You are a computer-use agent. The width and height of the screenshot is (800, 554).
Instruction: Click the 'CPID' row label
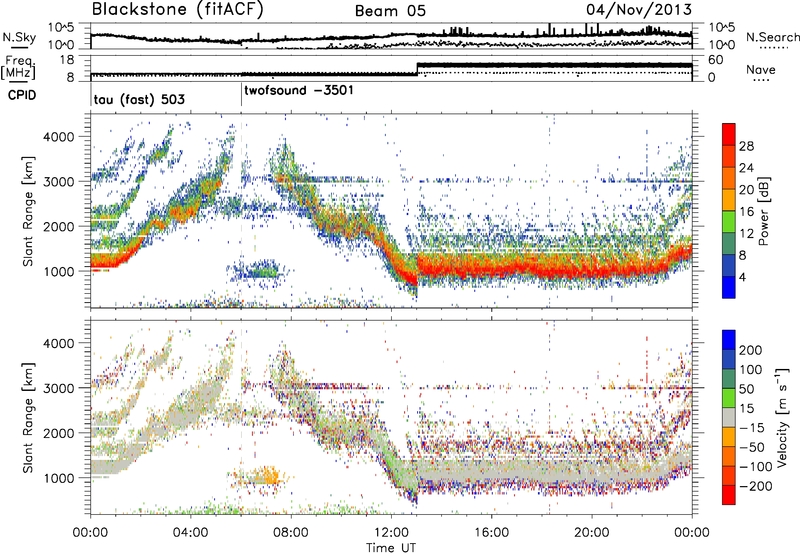click(22, 95)
